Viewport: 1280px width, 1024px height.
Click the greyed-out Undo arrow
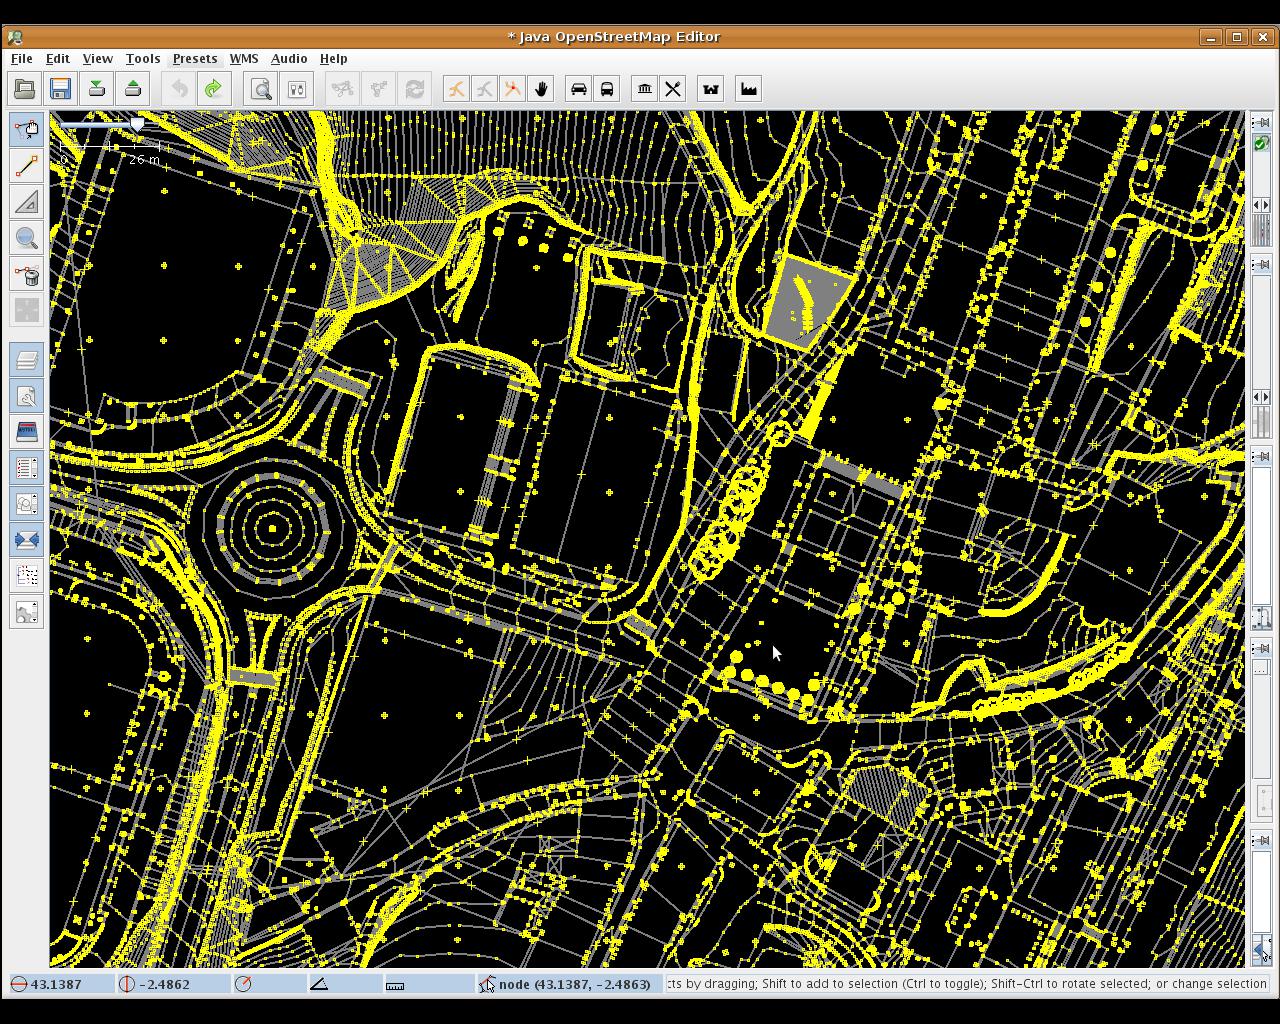coord(179,89)
